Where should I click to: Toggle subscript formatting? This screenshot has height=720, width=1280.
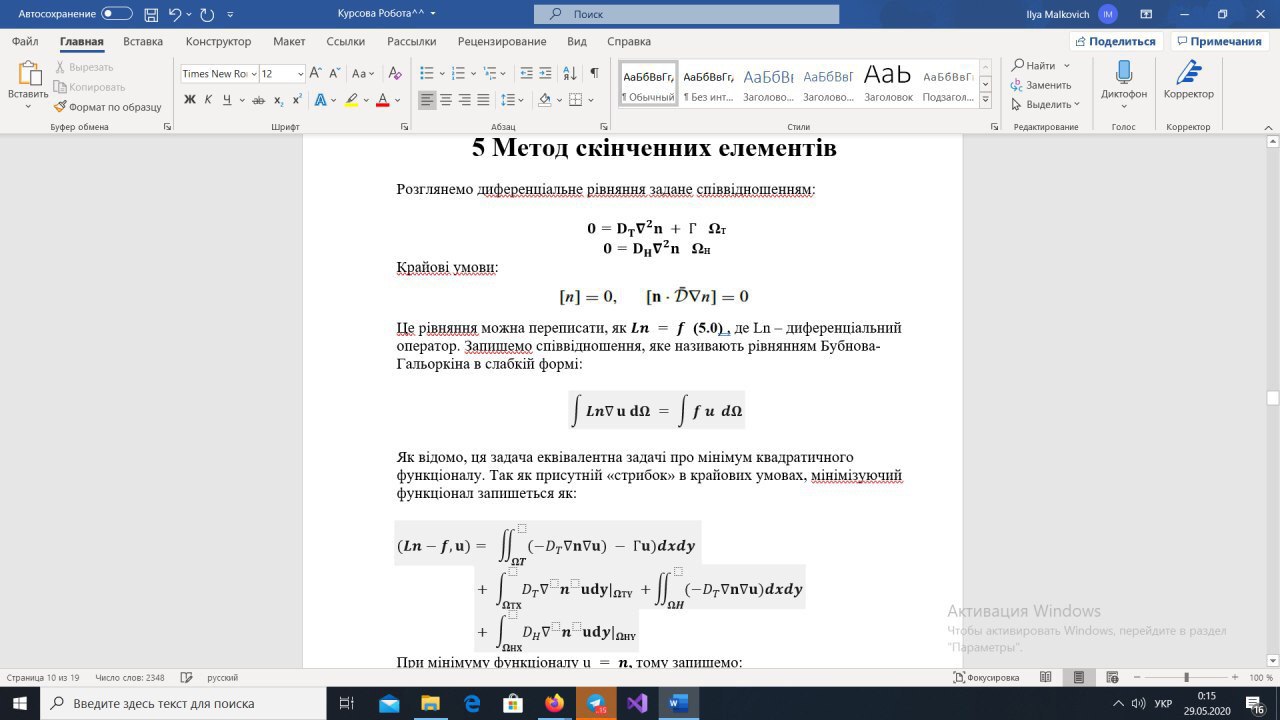pyautogui.click(x=278, y=100)
